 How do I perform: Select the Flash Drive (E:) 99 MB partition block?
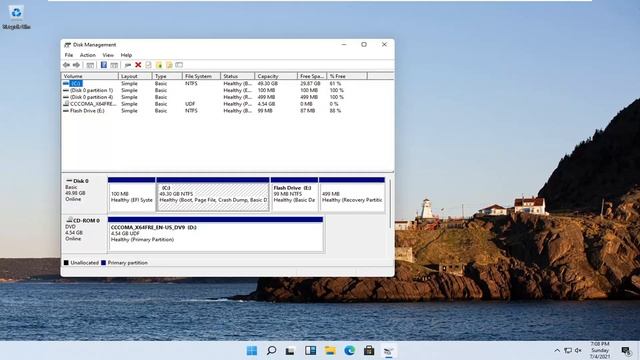pos(294,195)
